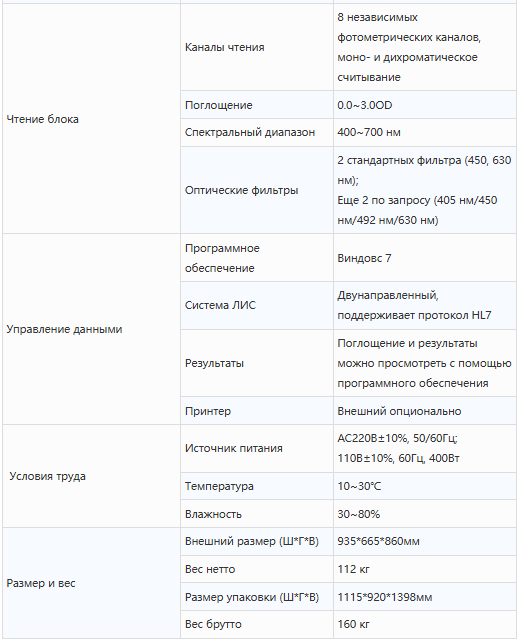The height and width of the screenshot is (643, 518).
Task: Click the '400~700 нм' value cell
Action: pos(424,132)
